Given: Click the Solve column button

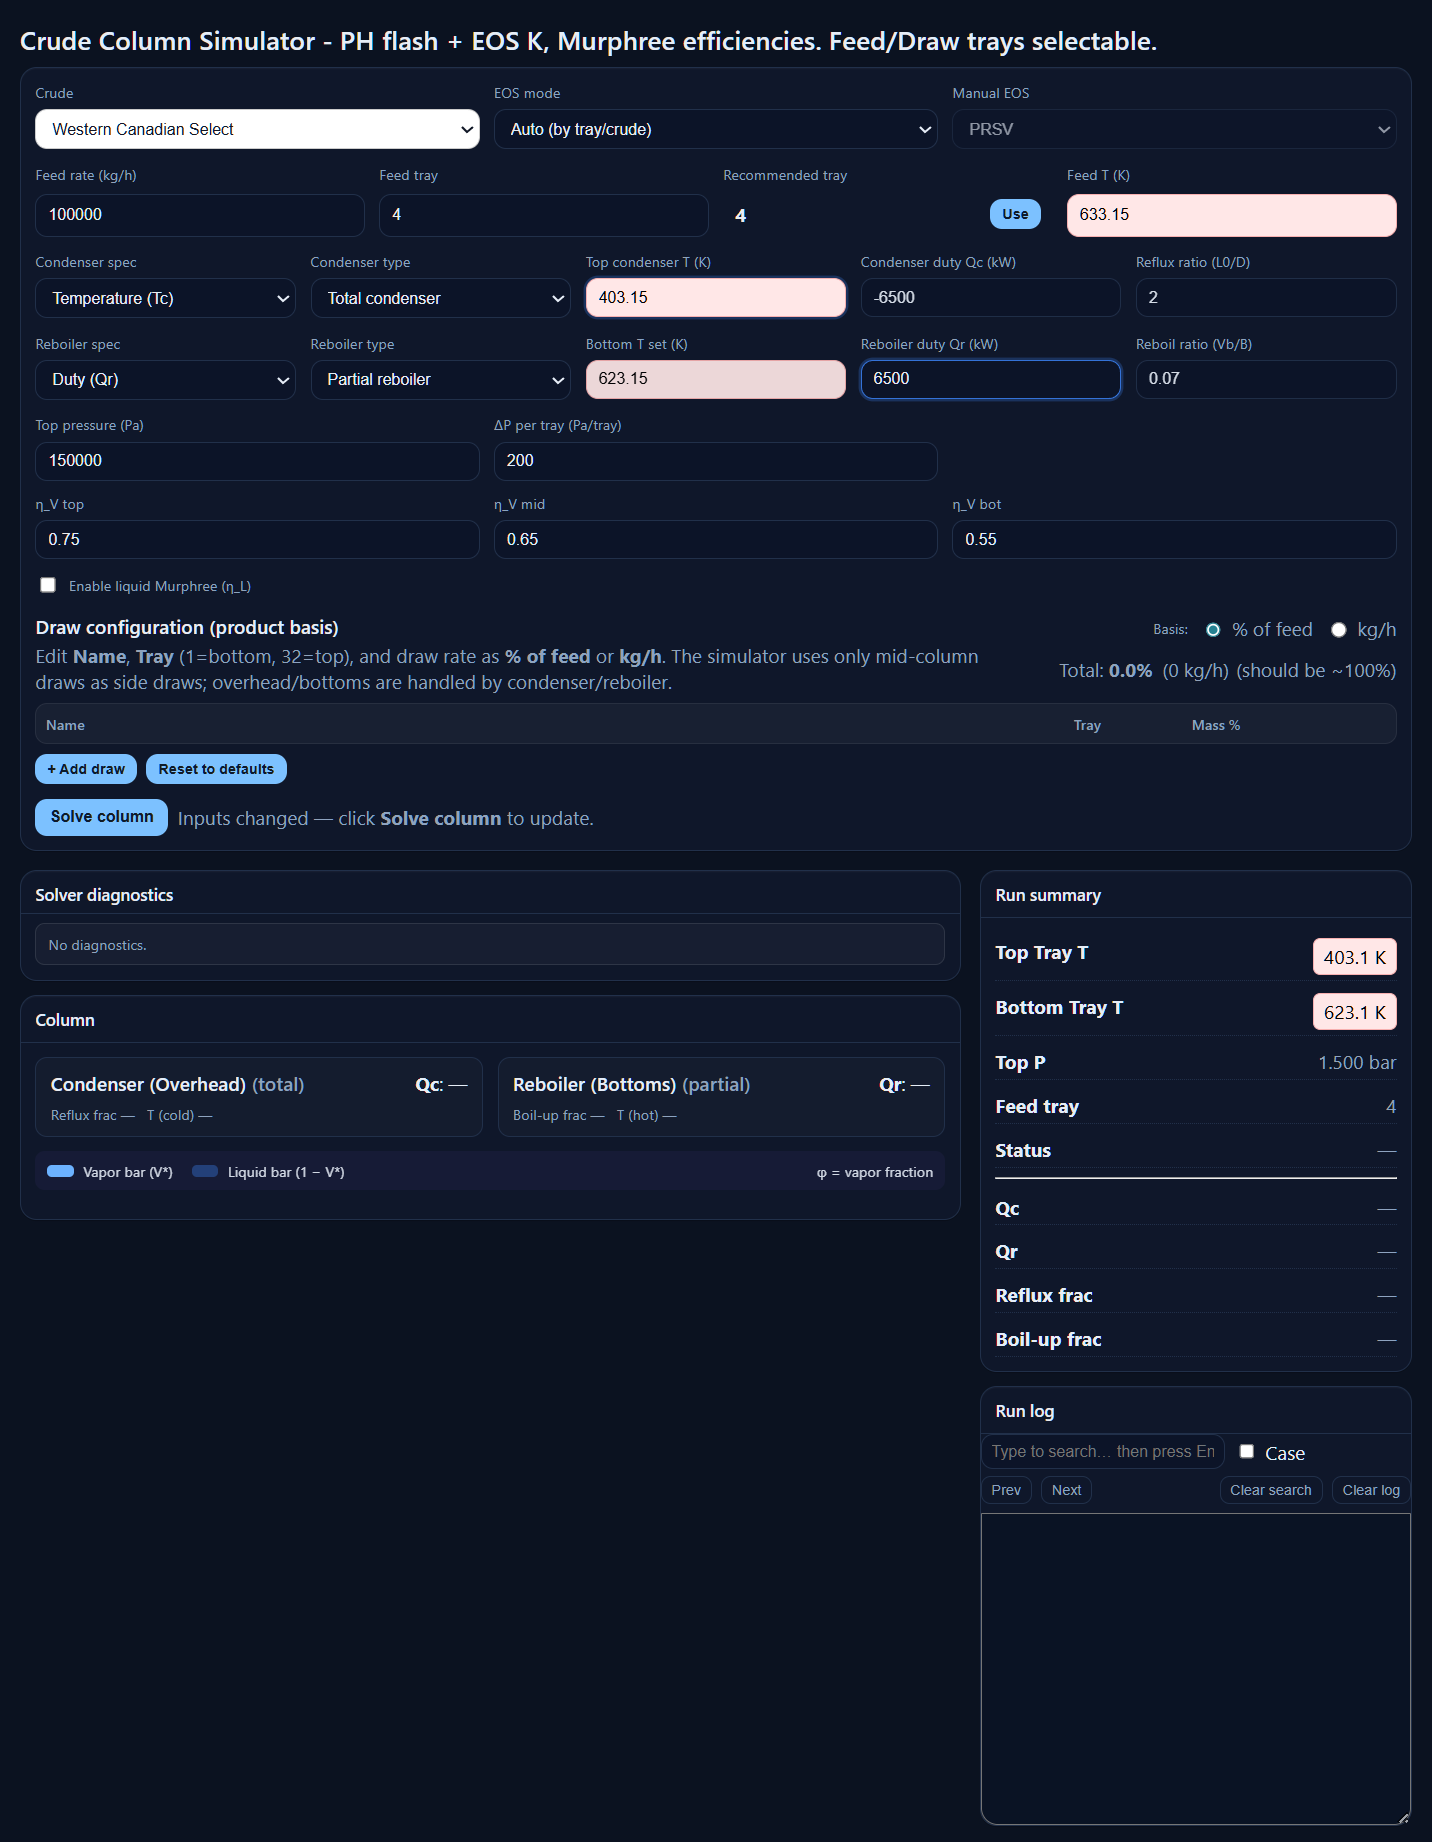Looking at the screenshot, I should click(102, 817).
